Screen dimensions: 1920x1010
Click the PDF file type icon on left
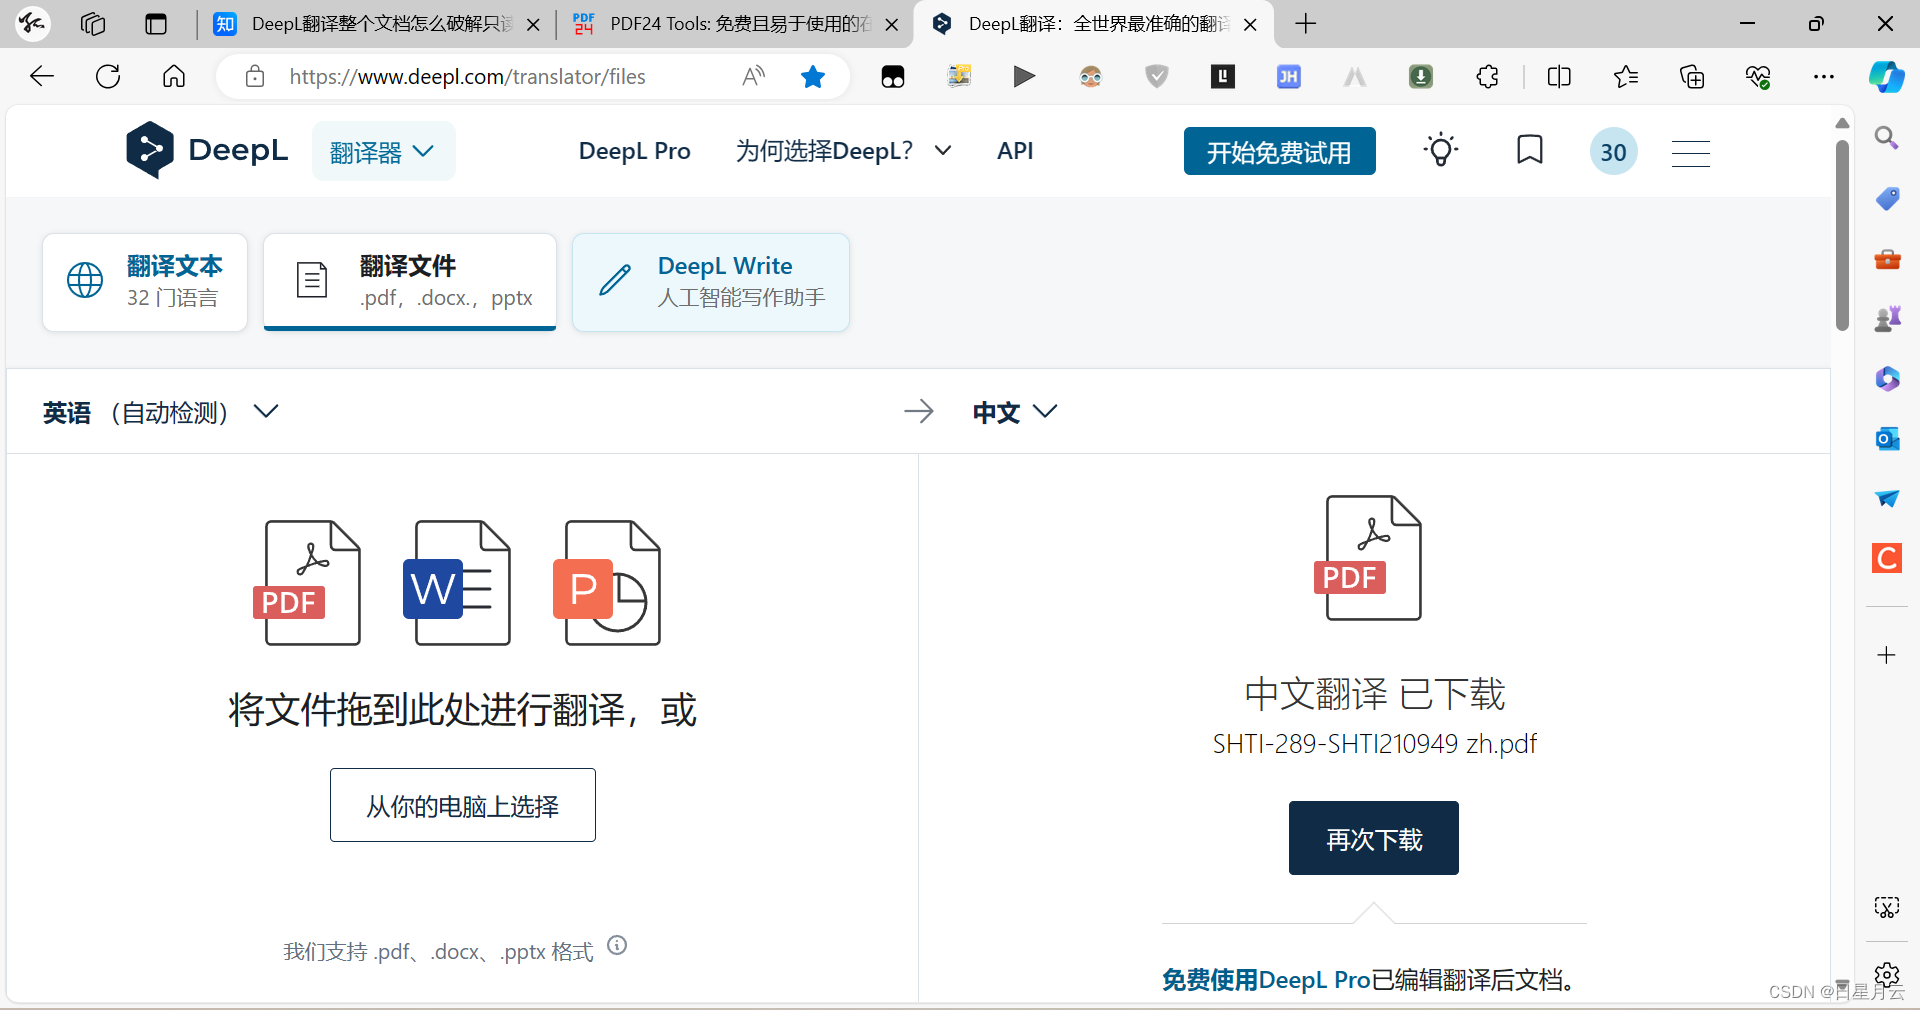click(x=307, y=583)
